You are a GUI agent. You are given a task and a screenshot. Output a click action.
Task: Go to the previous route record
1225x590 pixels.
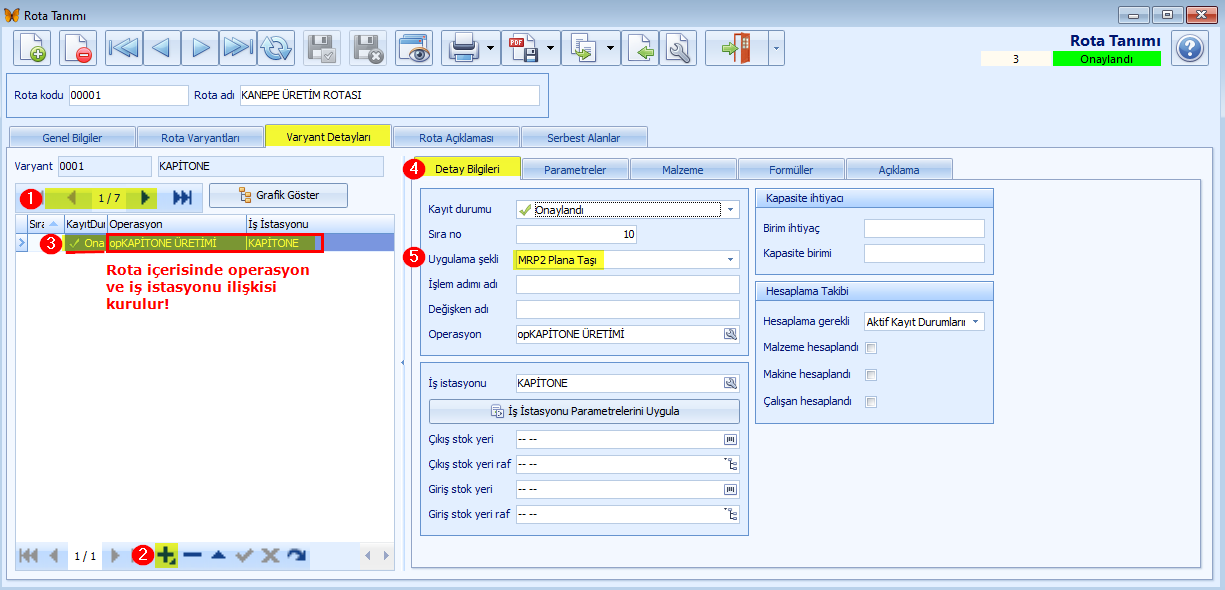point(161,48)
